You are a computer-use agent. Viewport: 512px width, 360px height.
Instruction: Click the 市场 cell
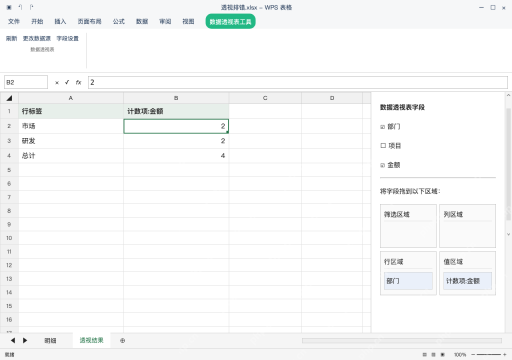click(x=71, y=126)
